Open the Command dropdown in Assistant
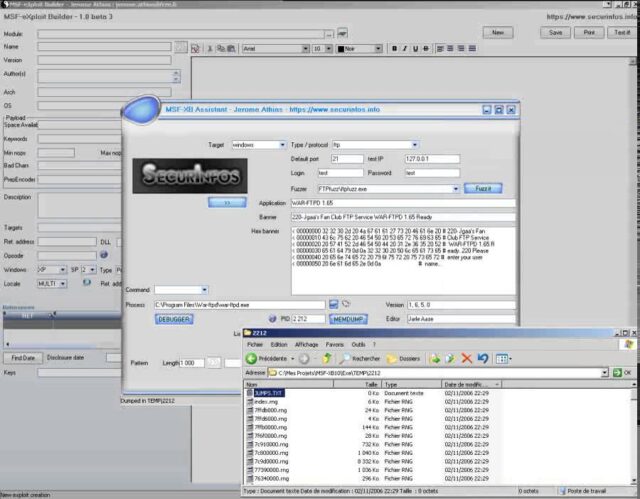 204,290
